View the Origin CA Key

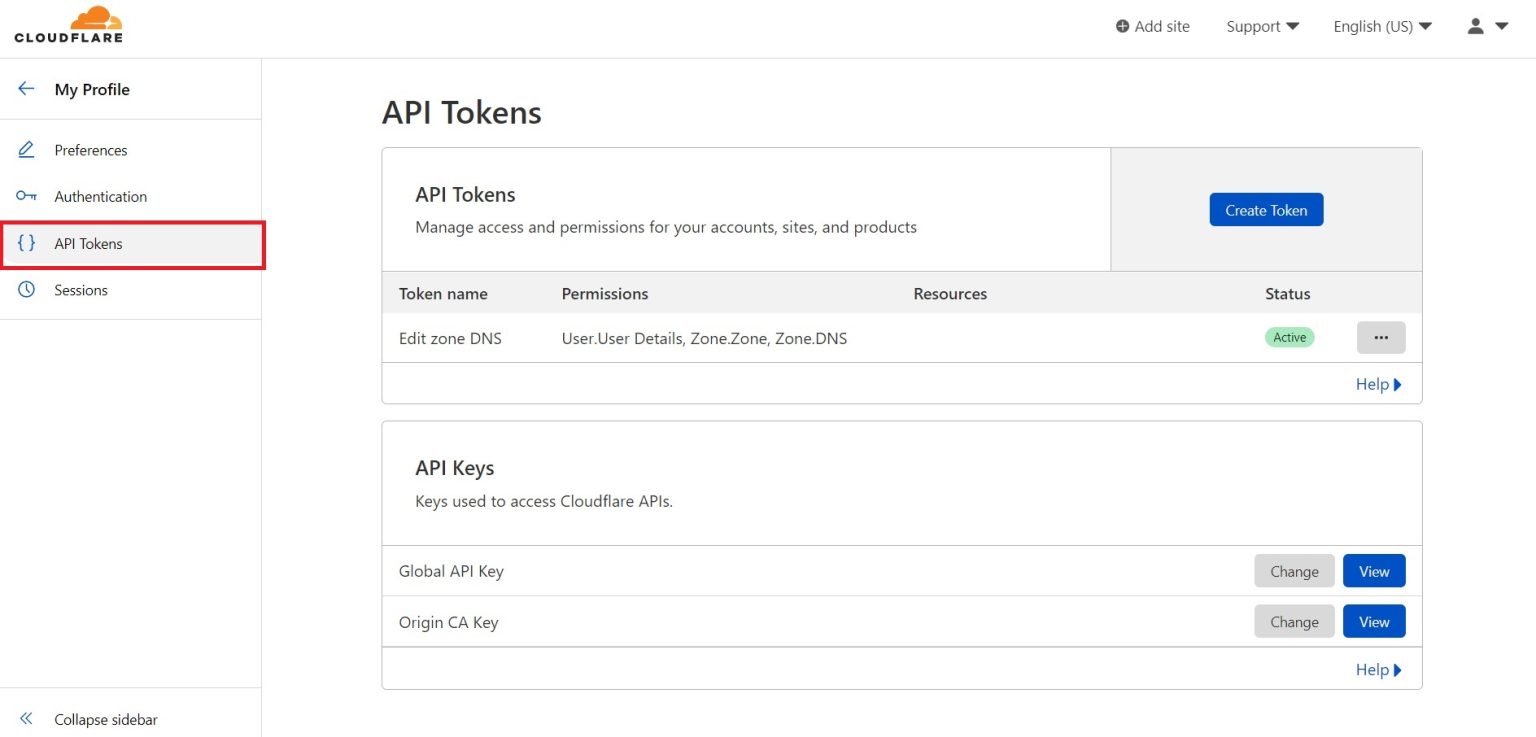[1374, 621]
